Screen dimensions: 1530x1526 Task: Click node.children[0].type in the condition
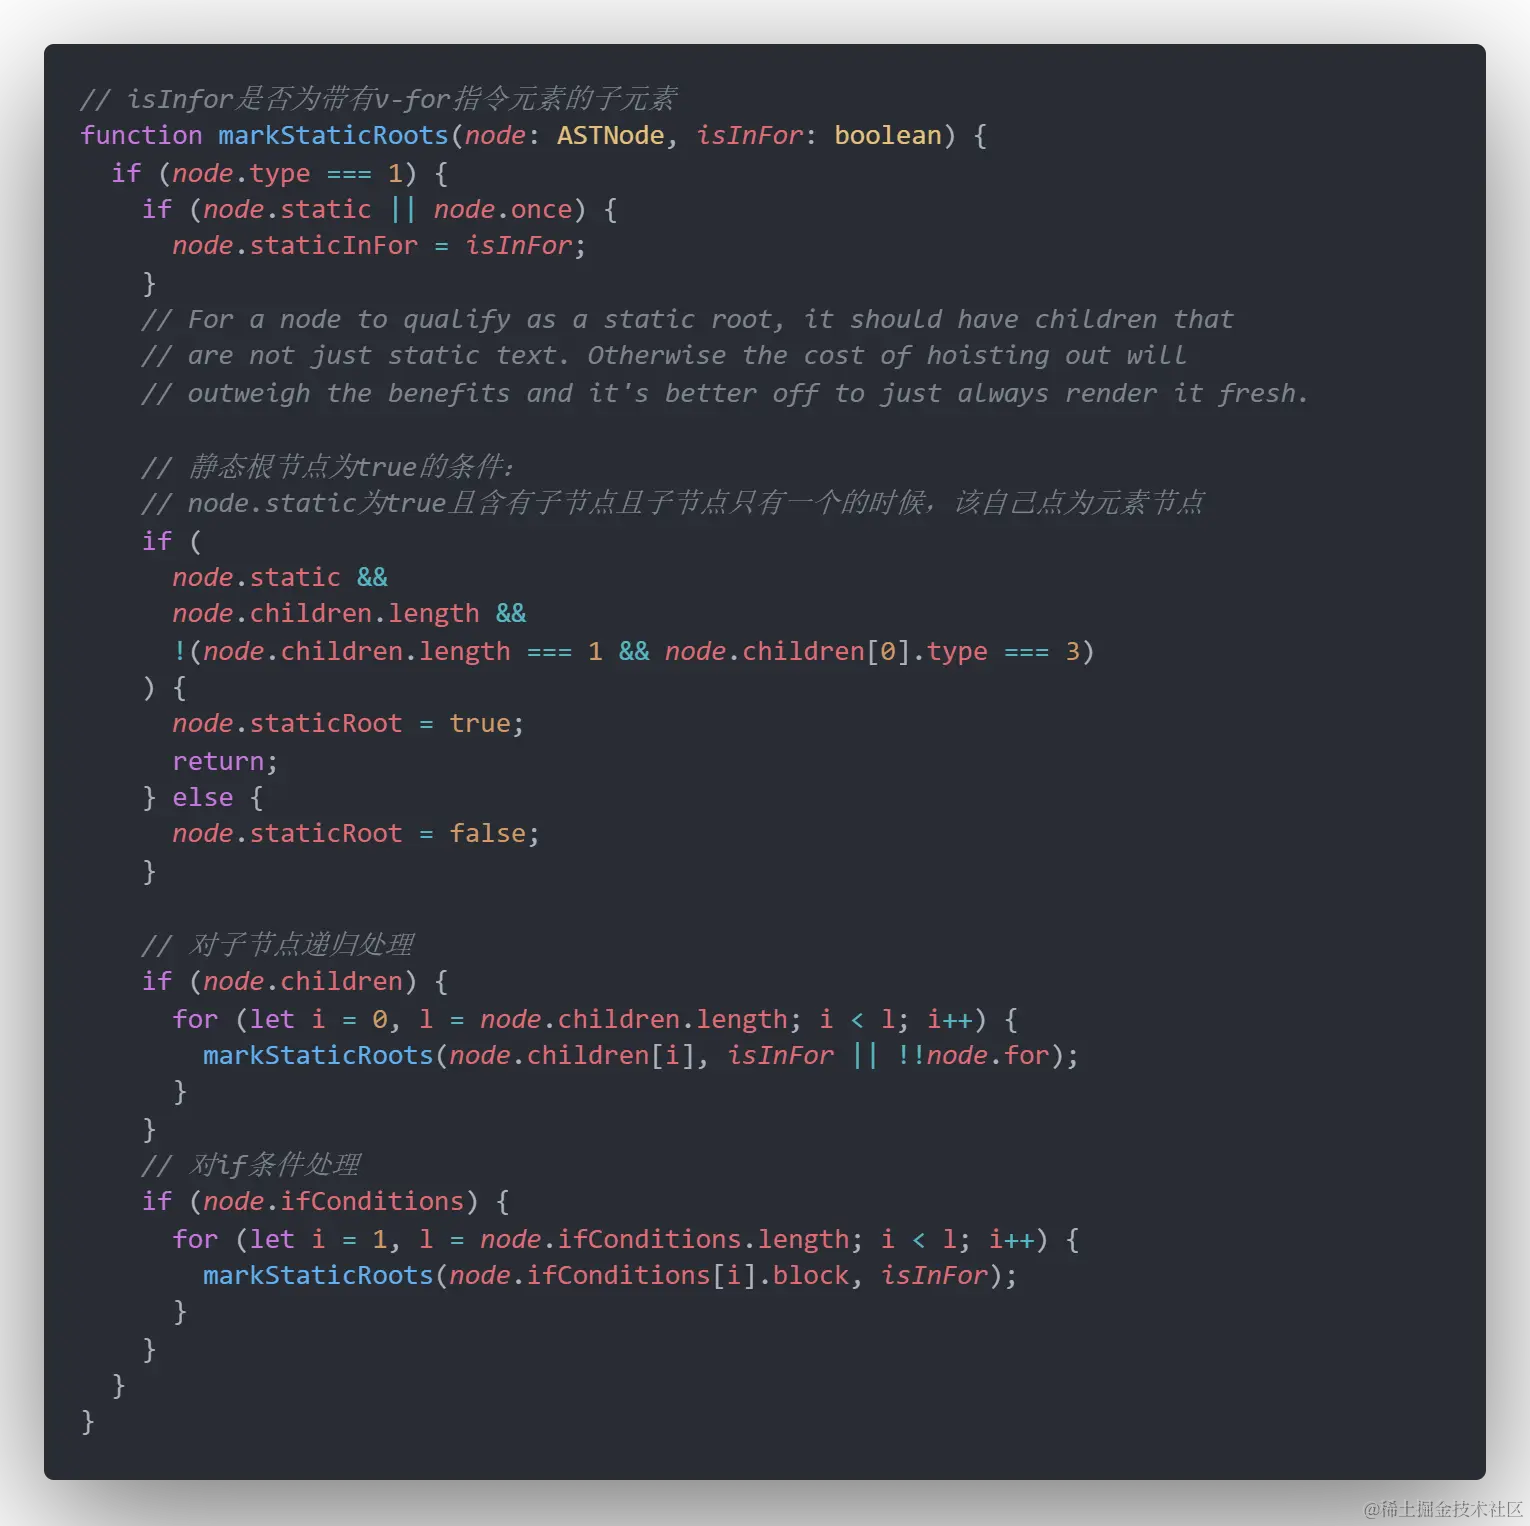pos(826,651)
